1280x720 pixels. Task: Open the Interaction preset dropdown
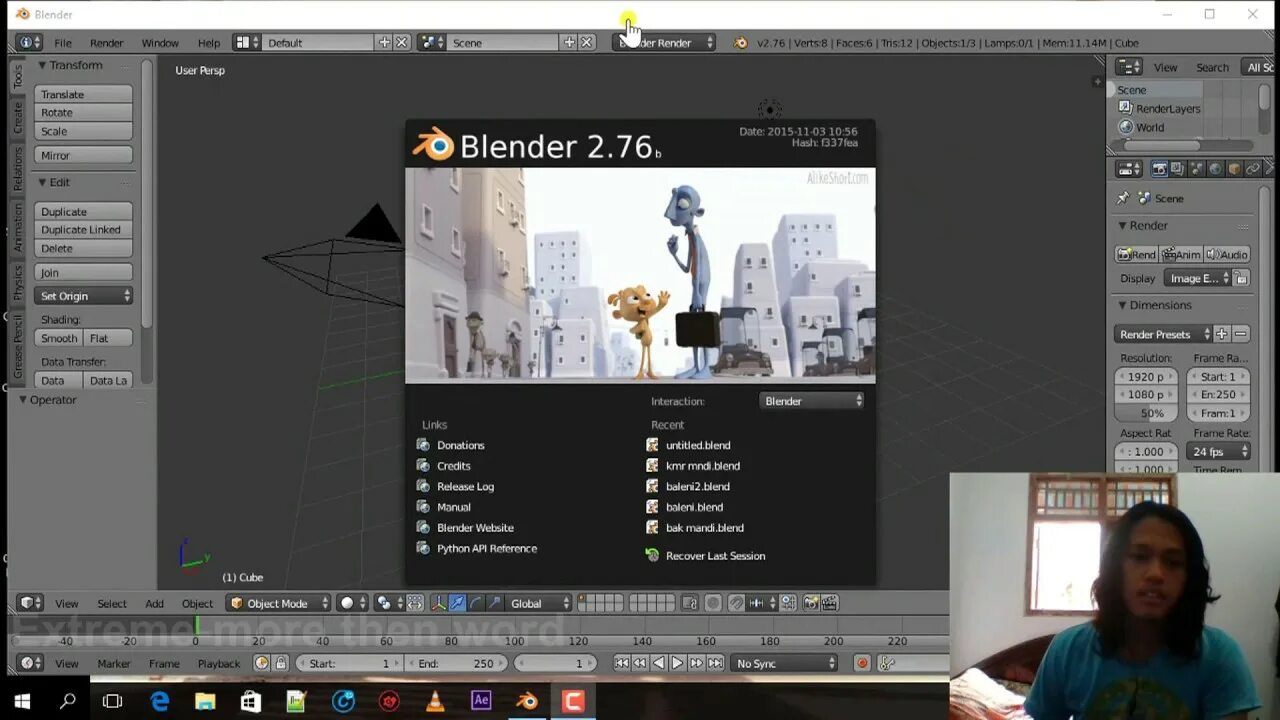[812, 401]
